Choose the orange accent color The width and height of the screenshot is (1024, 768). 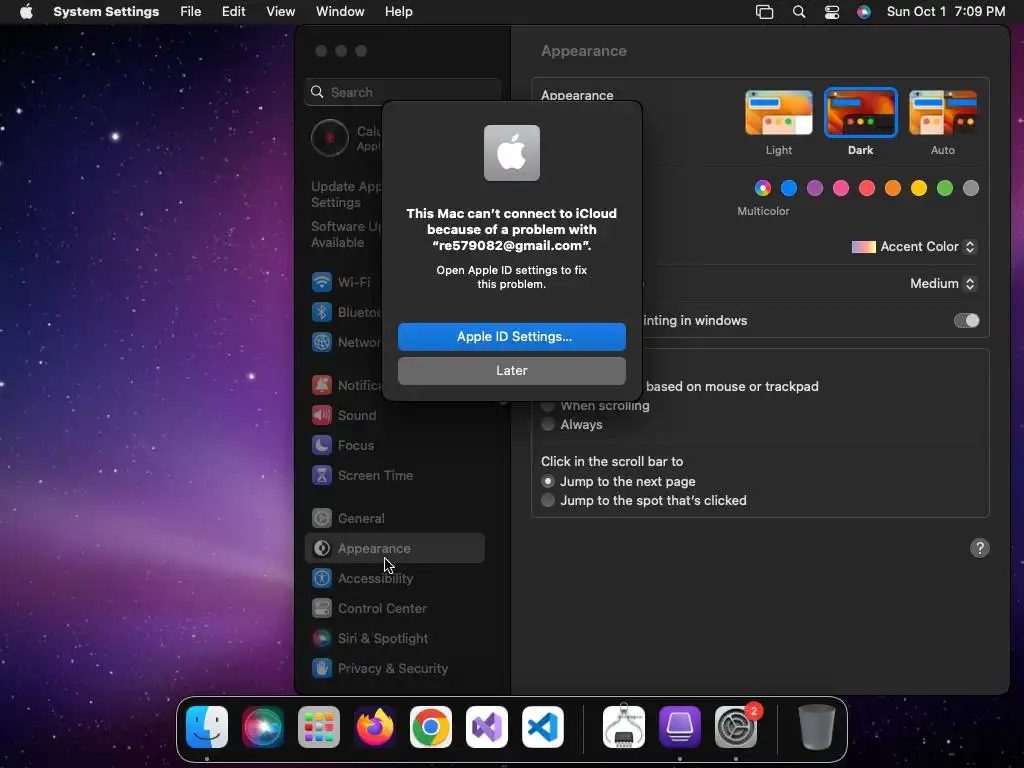(893, 188)
